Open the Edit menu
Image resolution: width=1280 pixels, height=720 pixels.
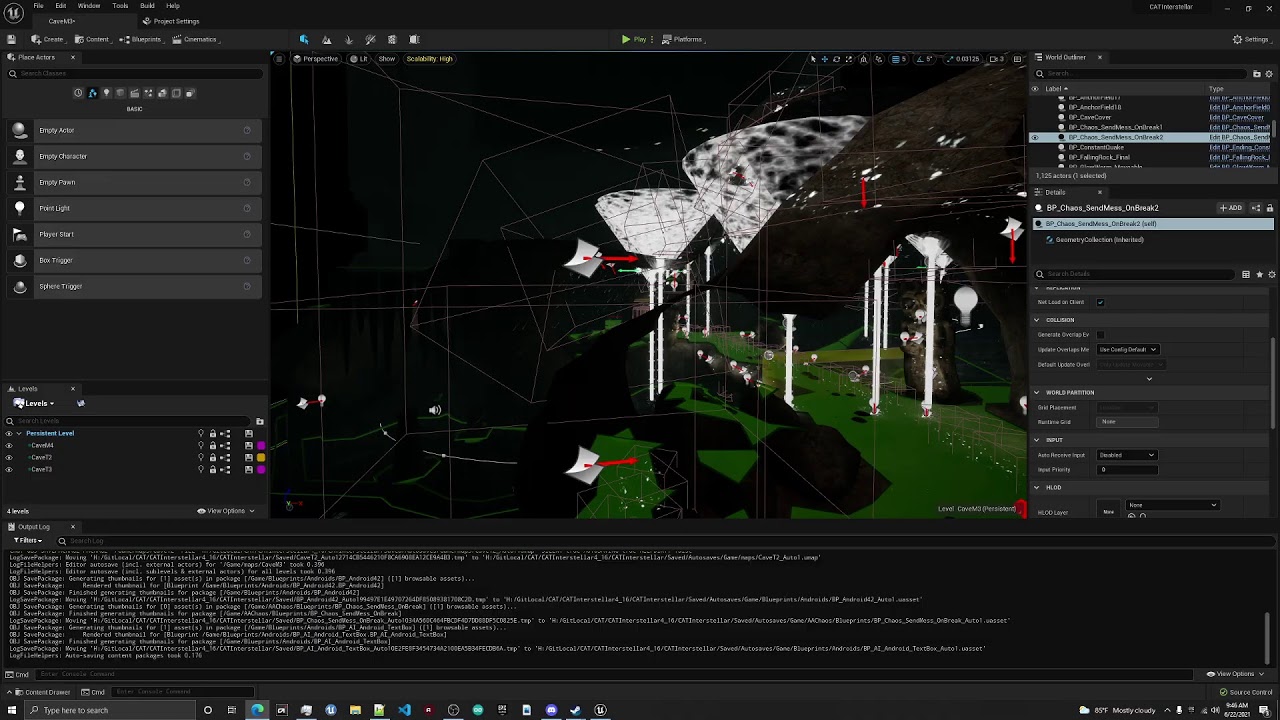(61, 6)
